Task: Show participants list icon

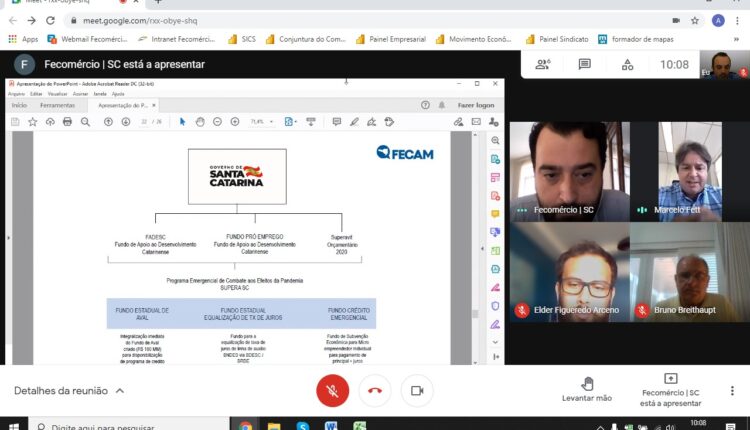Action: coord(543,64)
